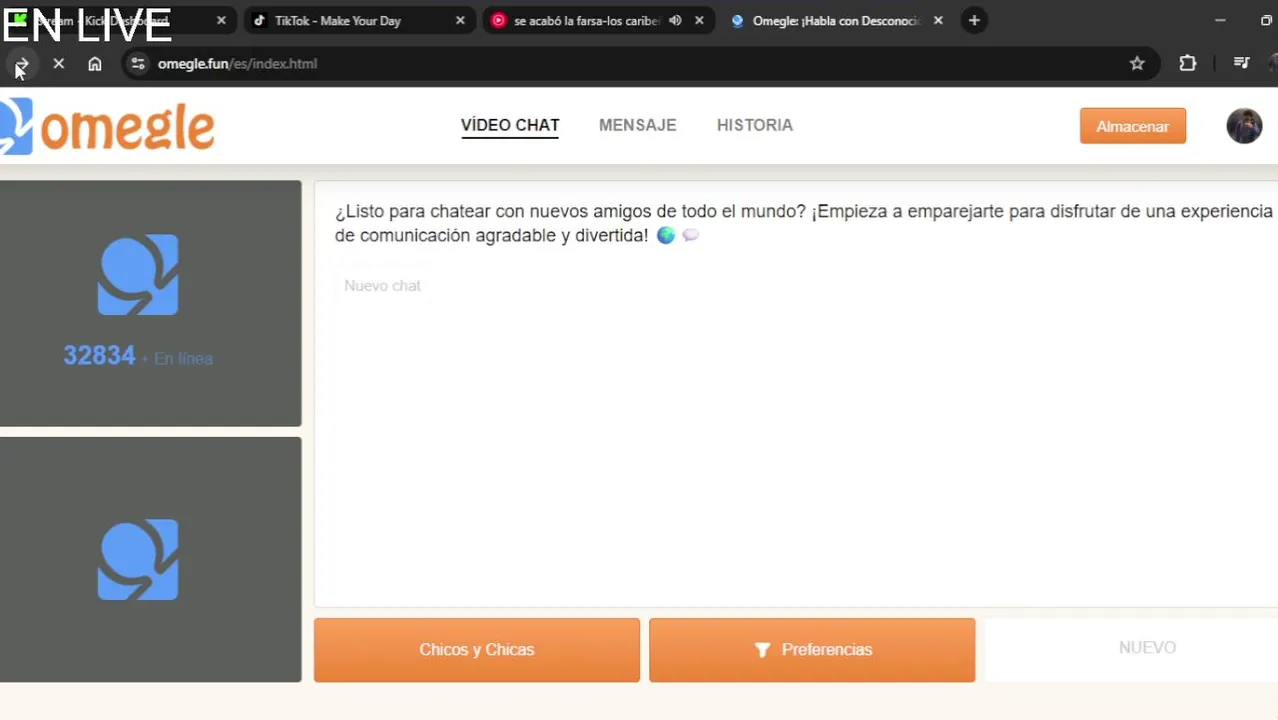Viewport: 1278px width, 720px height.
Task: Open the Chicos y Chicas gender selector
Action: pos(477,650)
